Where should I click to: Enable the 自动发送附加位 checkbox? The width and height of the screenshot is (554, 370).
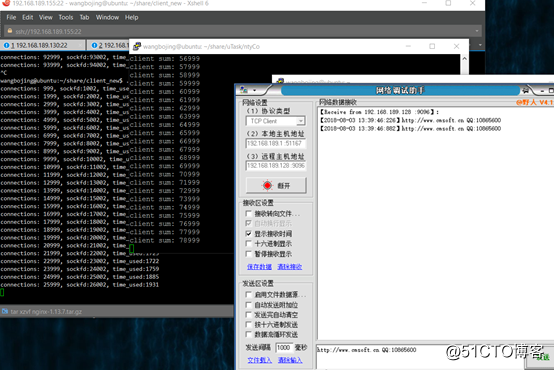point(248,305)
